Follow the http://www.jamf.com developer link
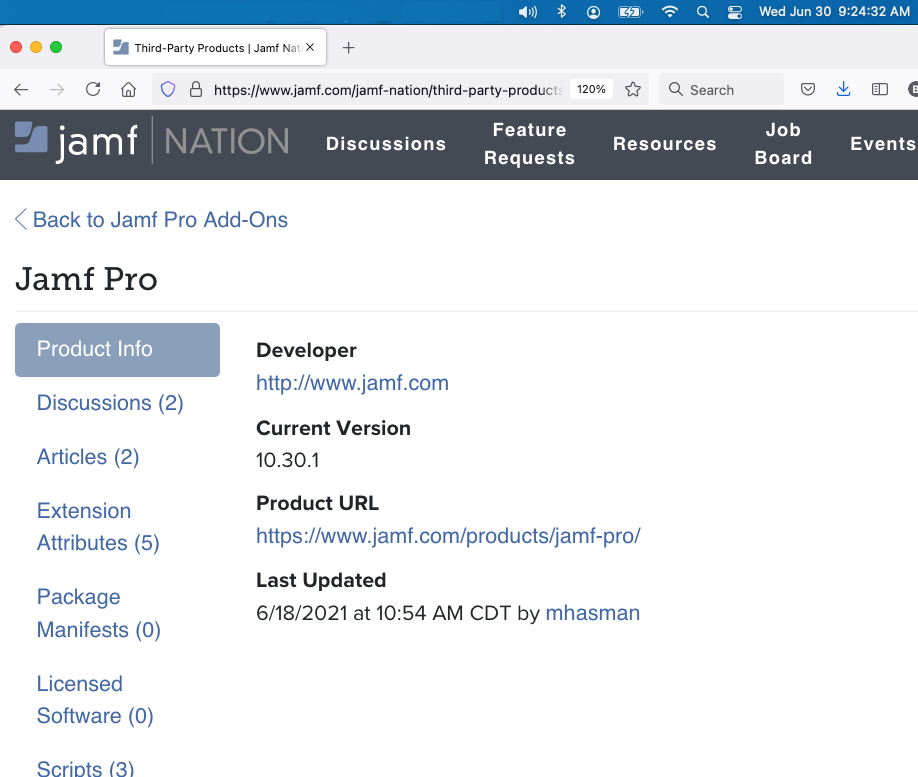 click(352, 383)
